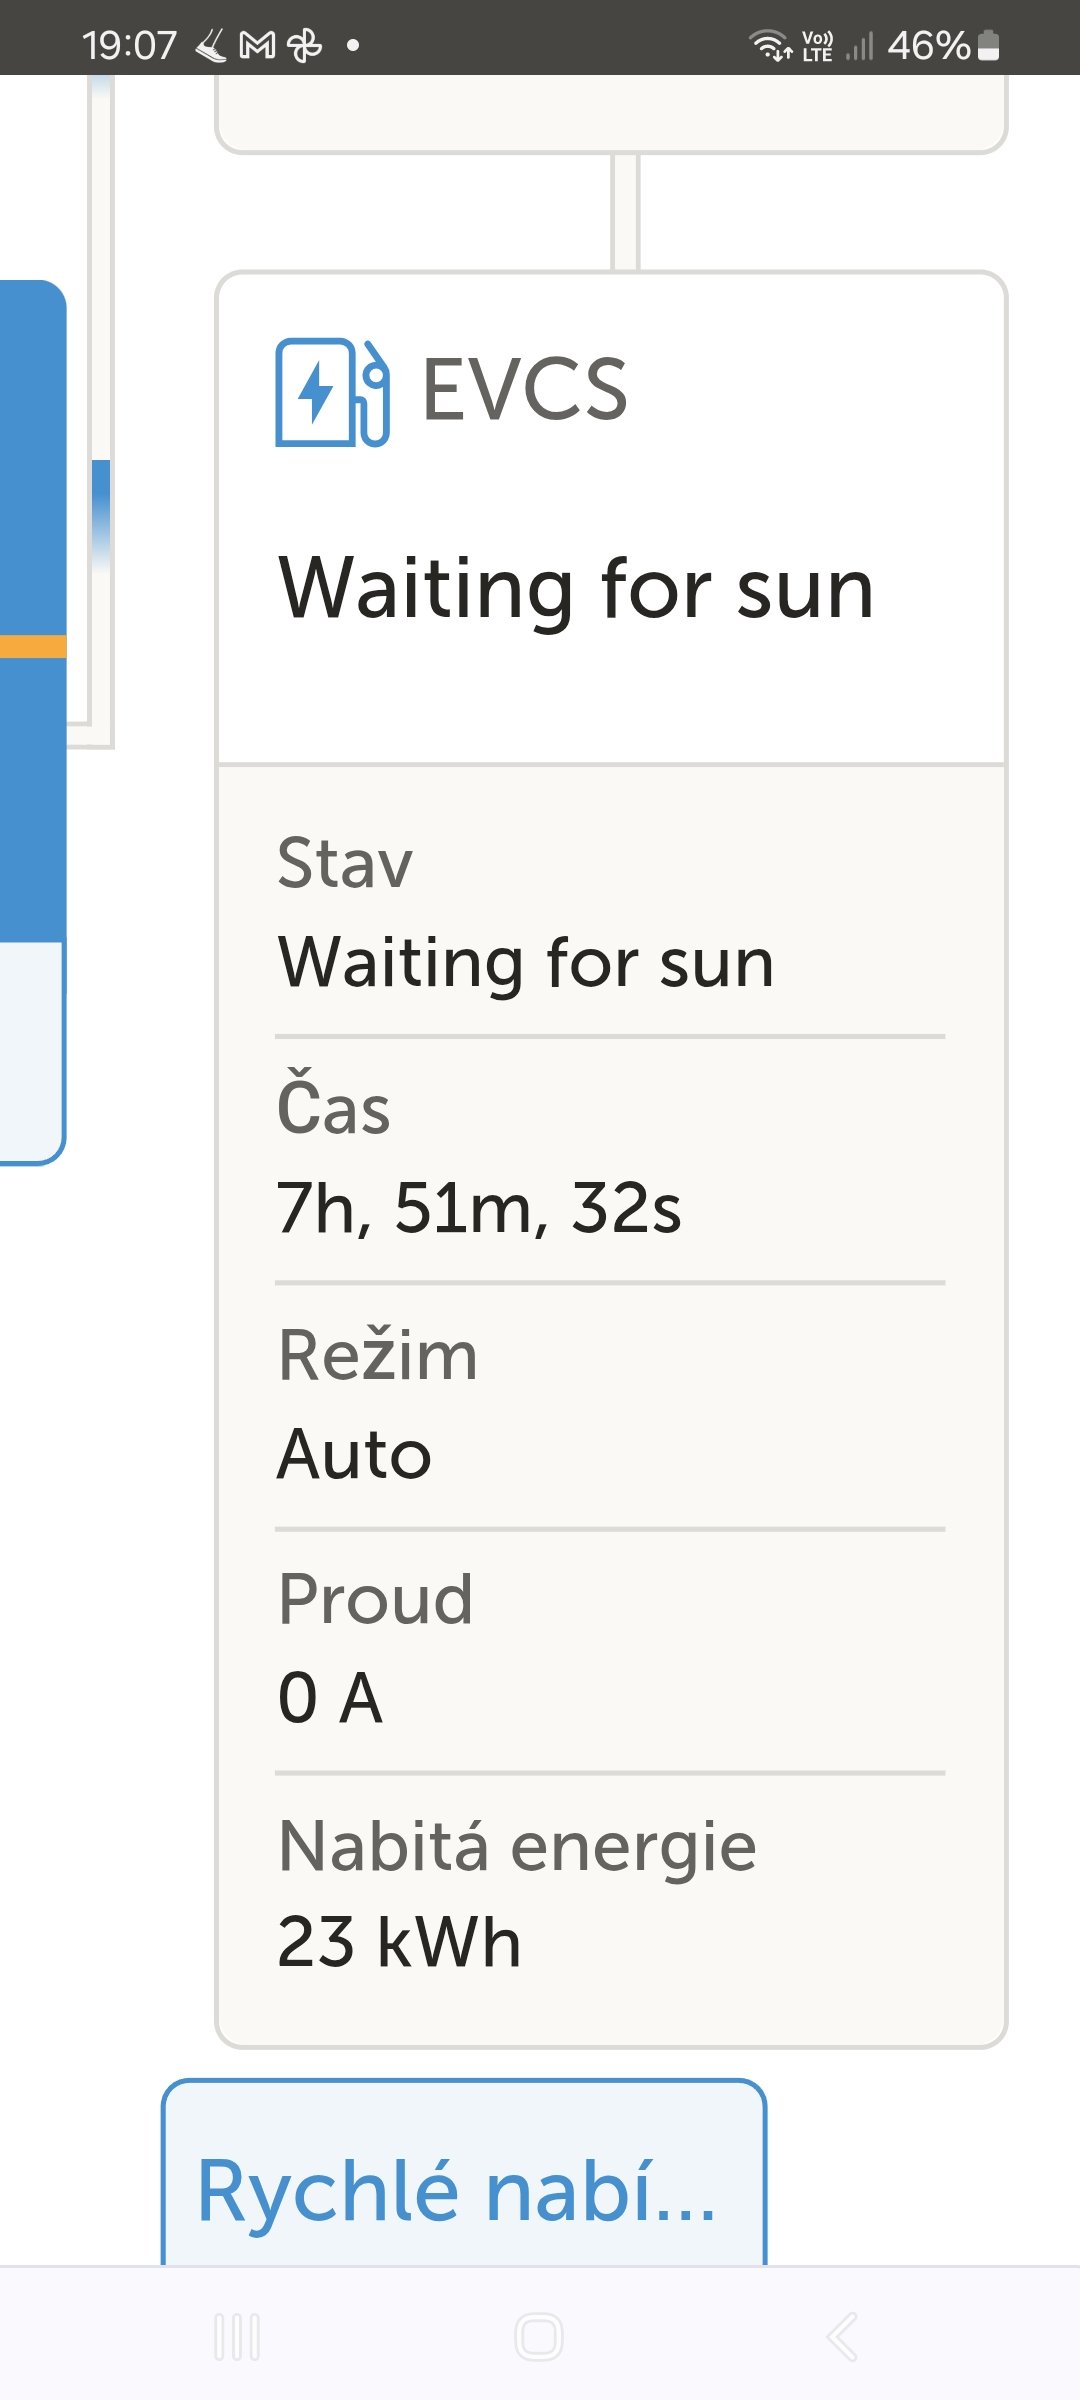Select the Nabitá energie 23 kWh row
The height and width of the screenshot is (2400, 1080).
tap(610, 1895)
